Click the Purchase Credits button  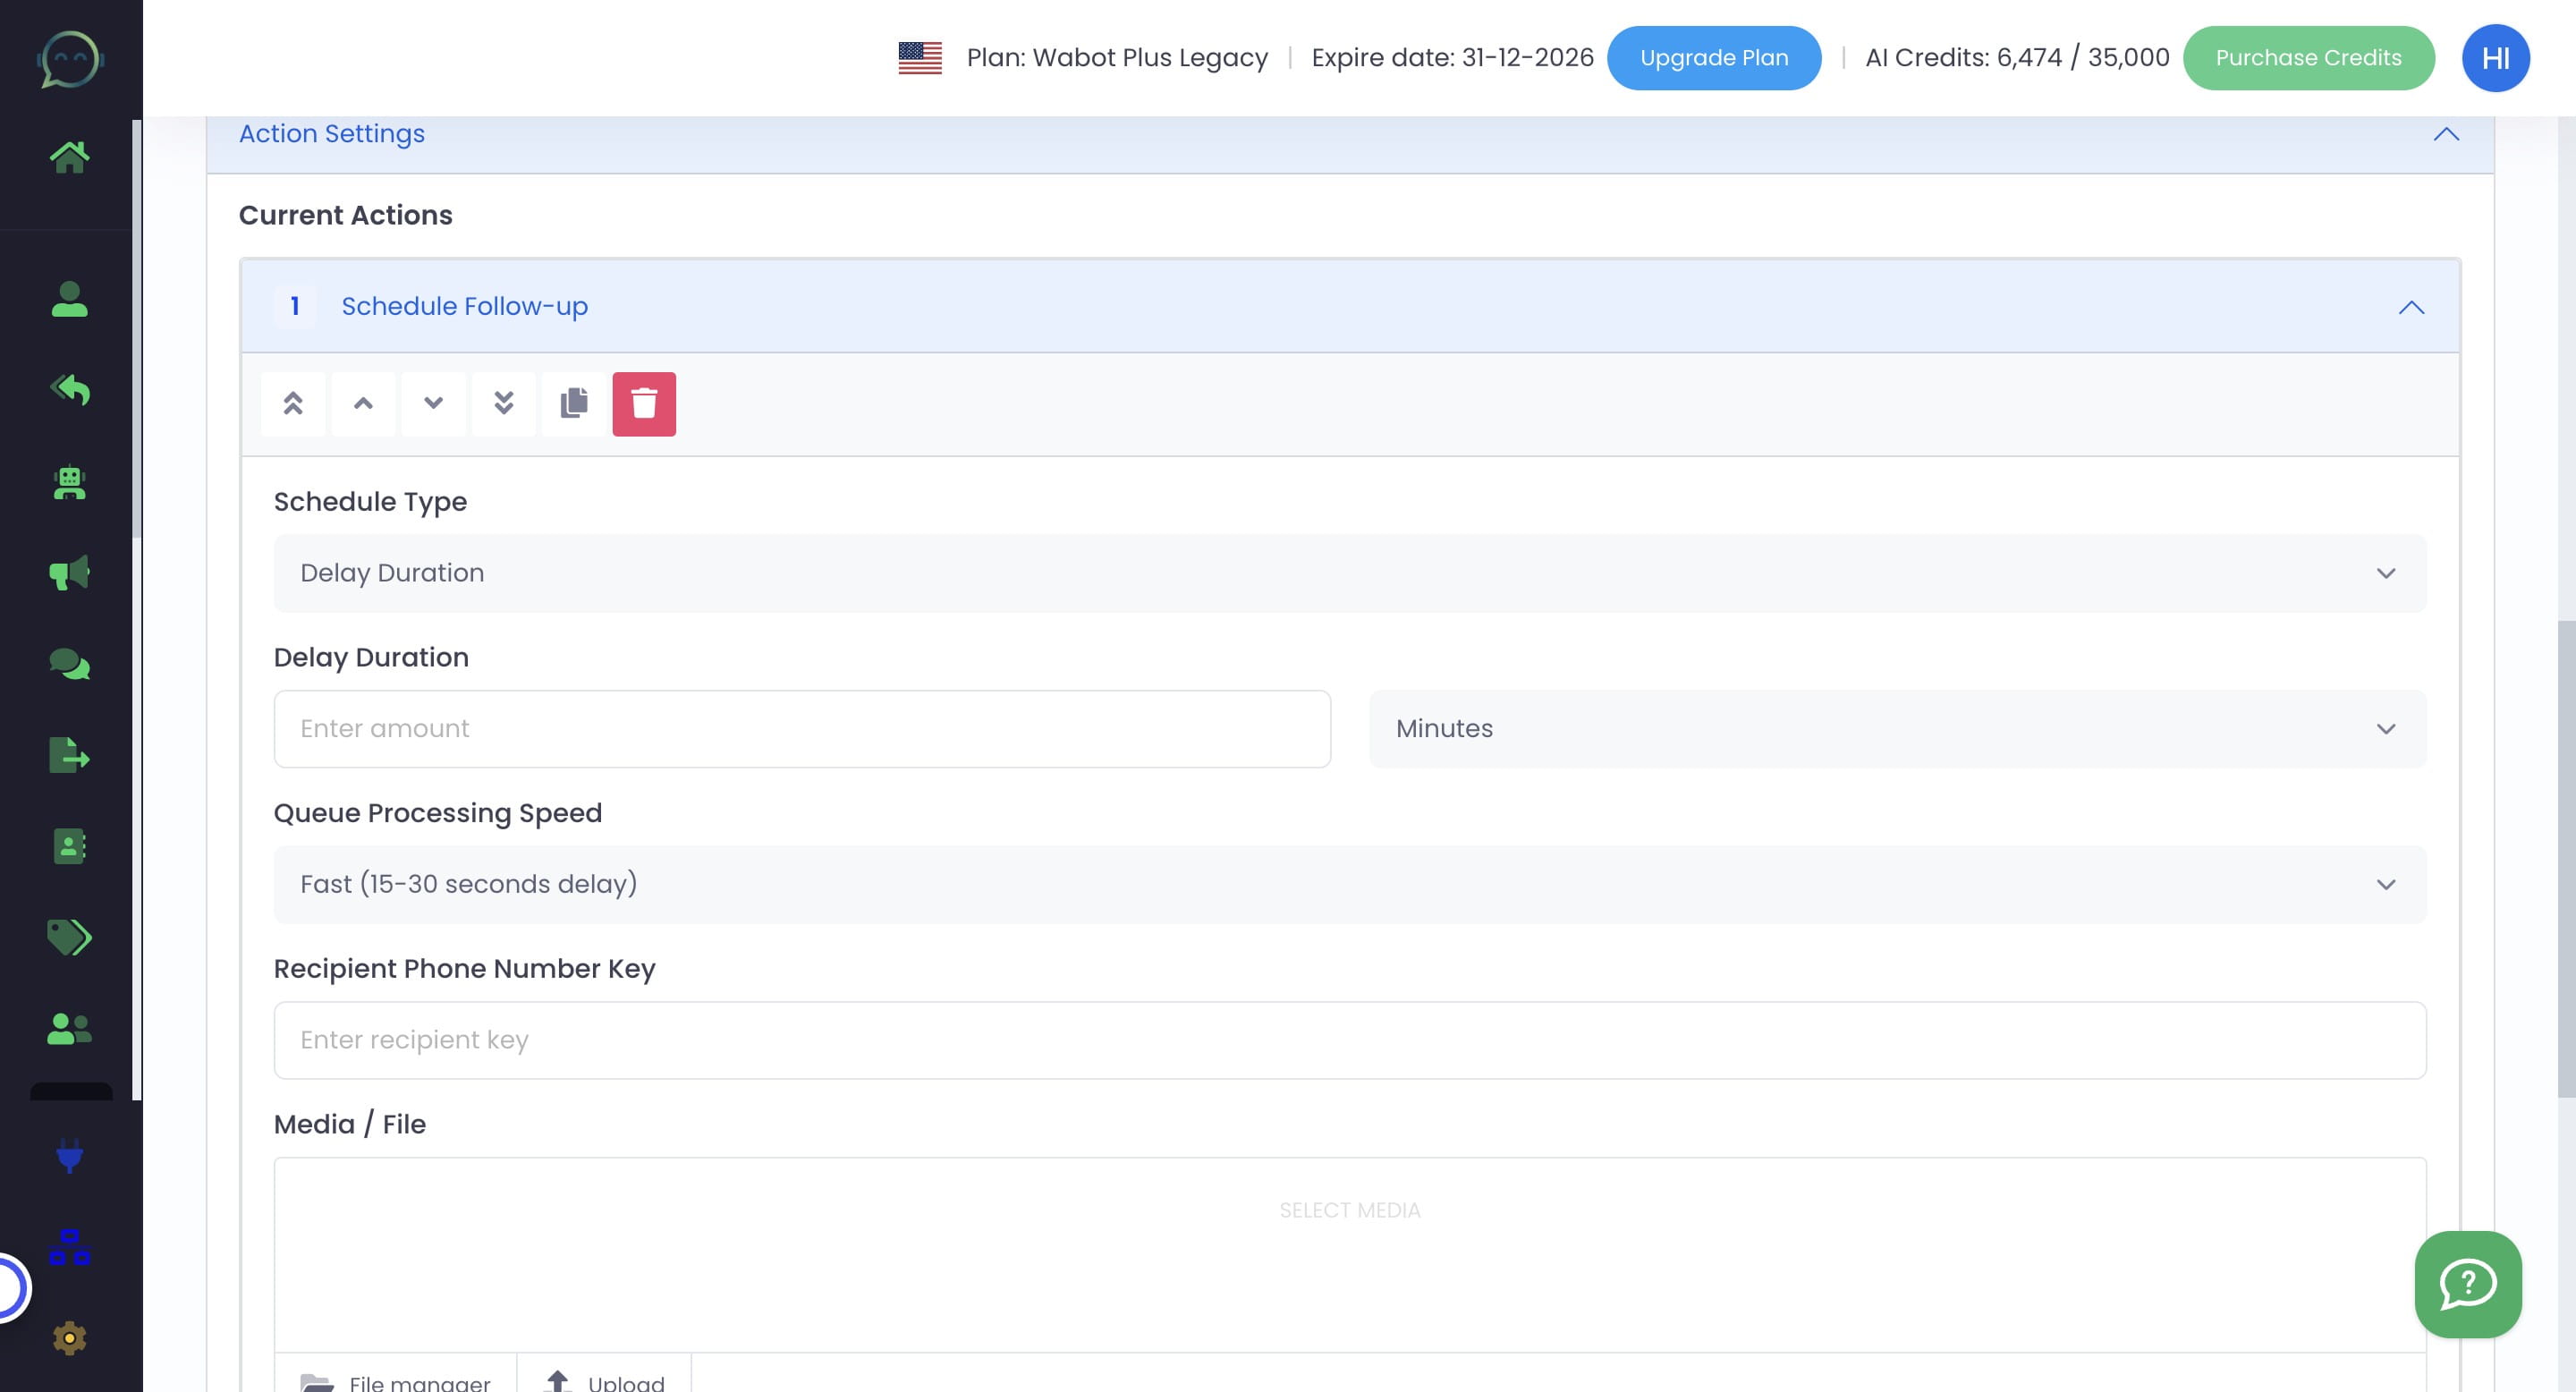[2309, 57]
